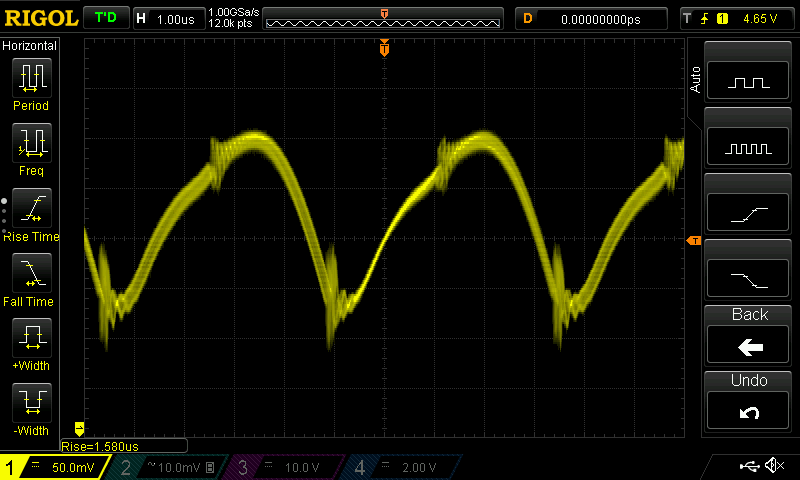Click the 1.00GSa/s sample rate readout
Image resolution: width=800 pixels, height=480 pixels.
(234, 12)
